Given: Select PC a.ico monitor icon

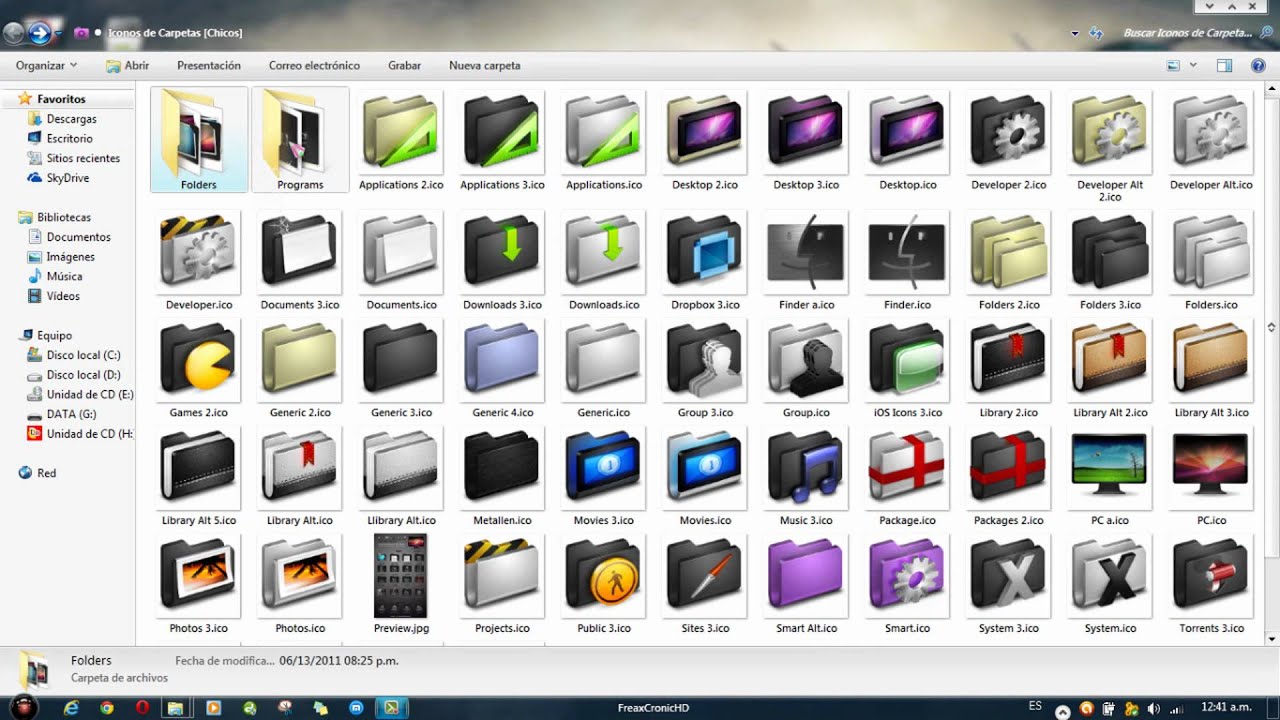Looking at the screenshot, I should (x=1109, y=475).
